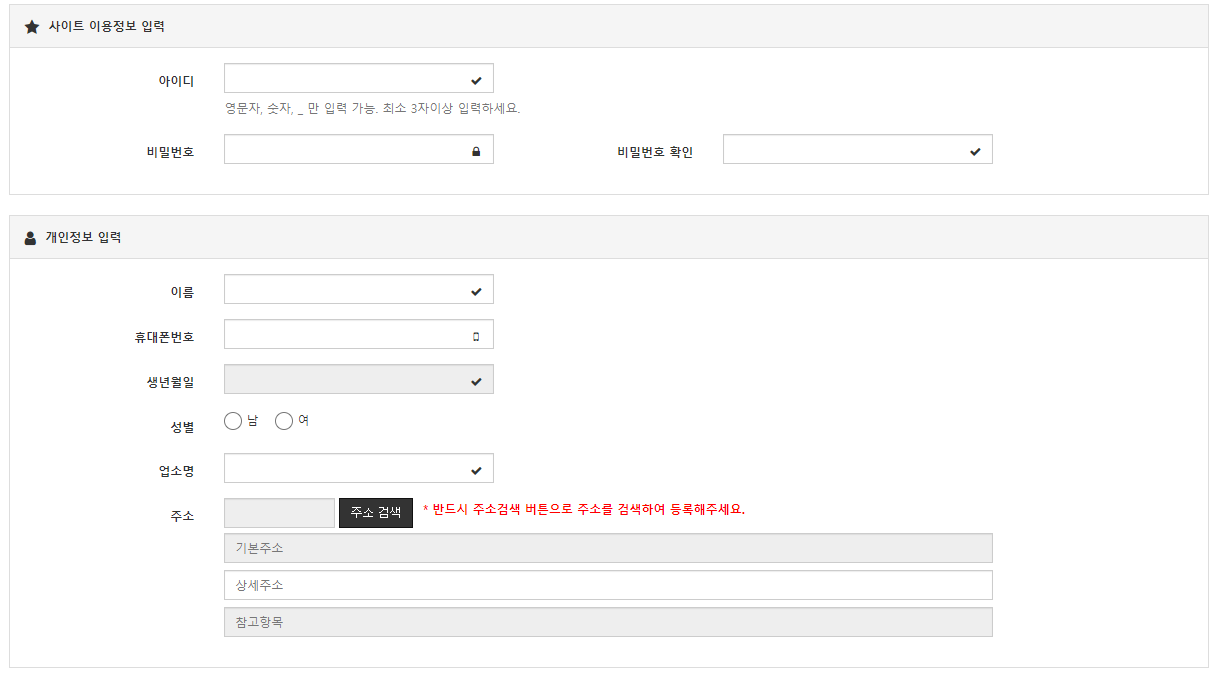1225x678 pixels.
Task: Click the zip code field next to 주소
Action: click(x=279, y=512)
